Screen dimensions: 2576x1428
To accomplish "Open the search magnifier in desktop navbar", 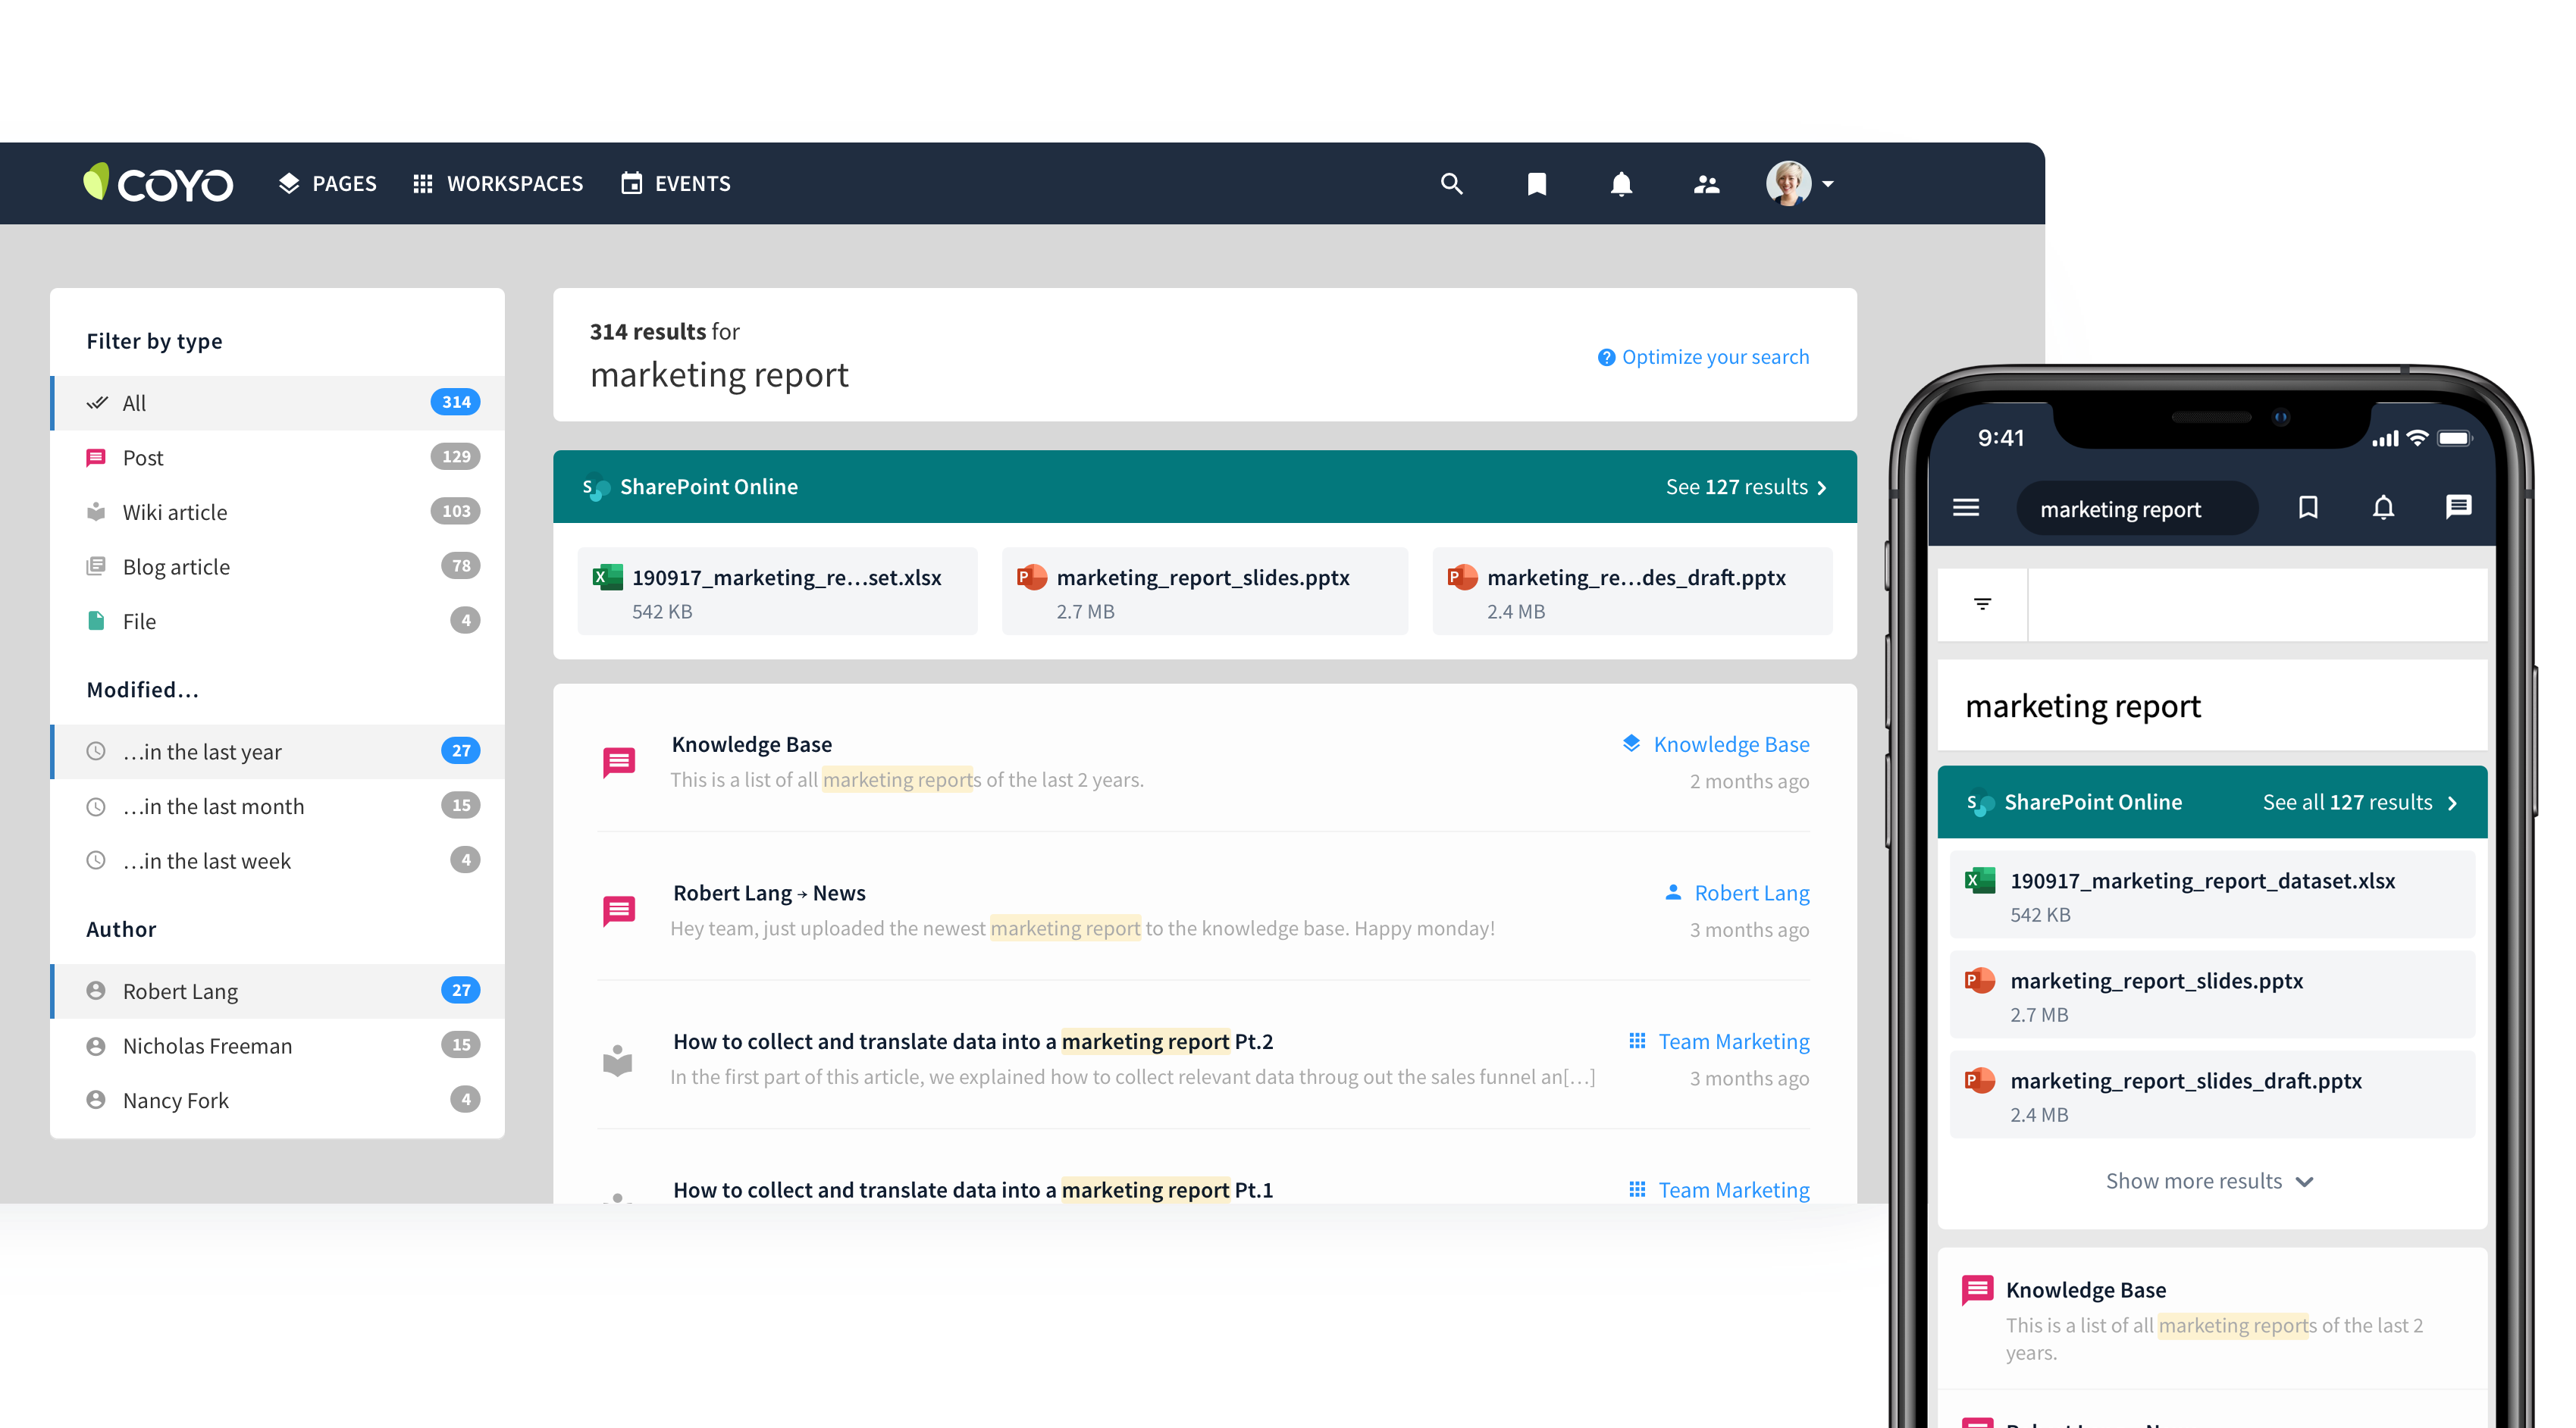I will coord(1451,184).
